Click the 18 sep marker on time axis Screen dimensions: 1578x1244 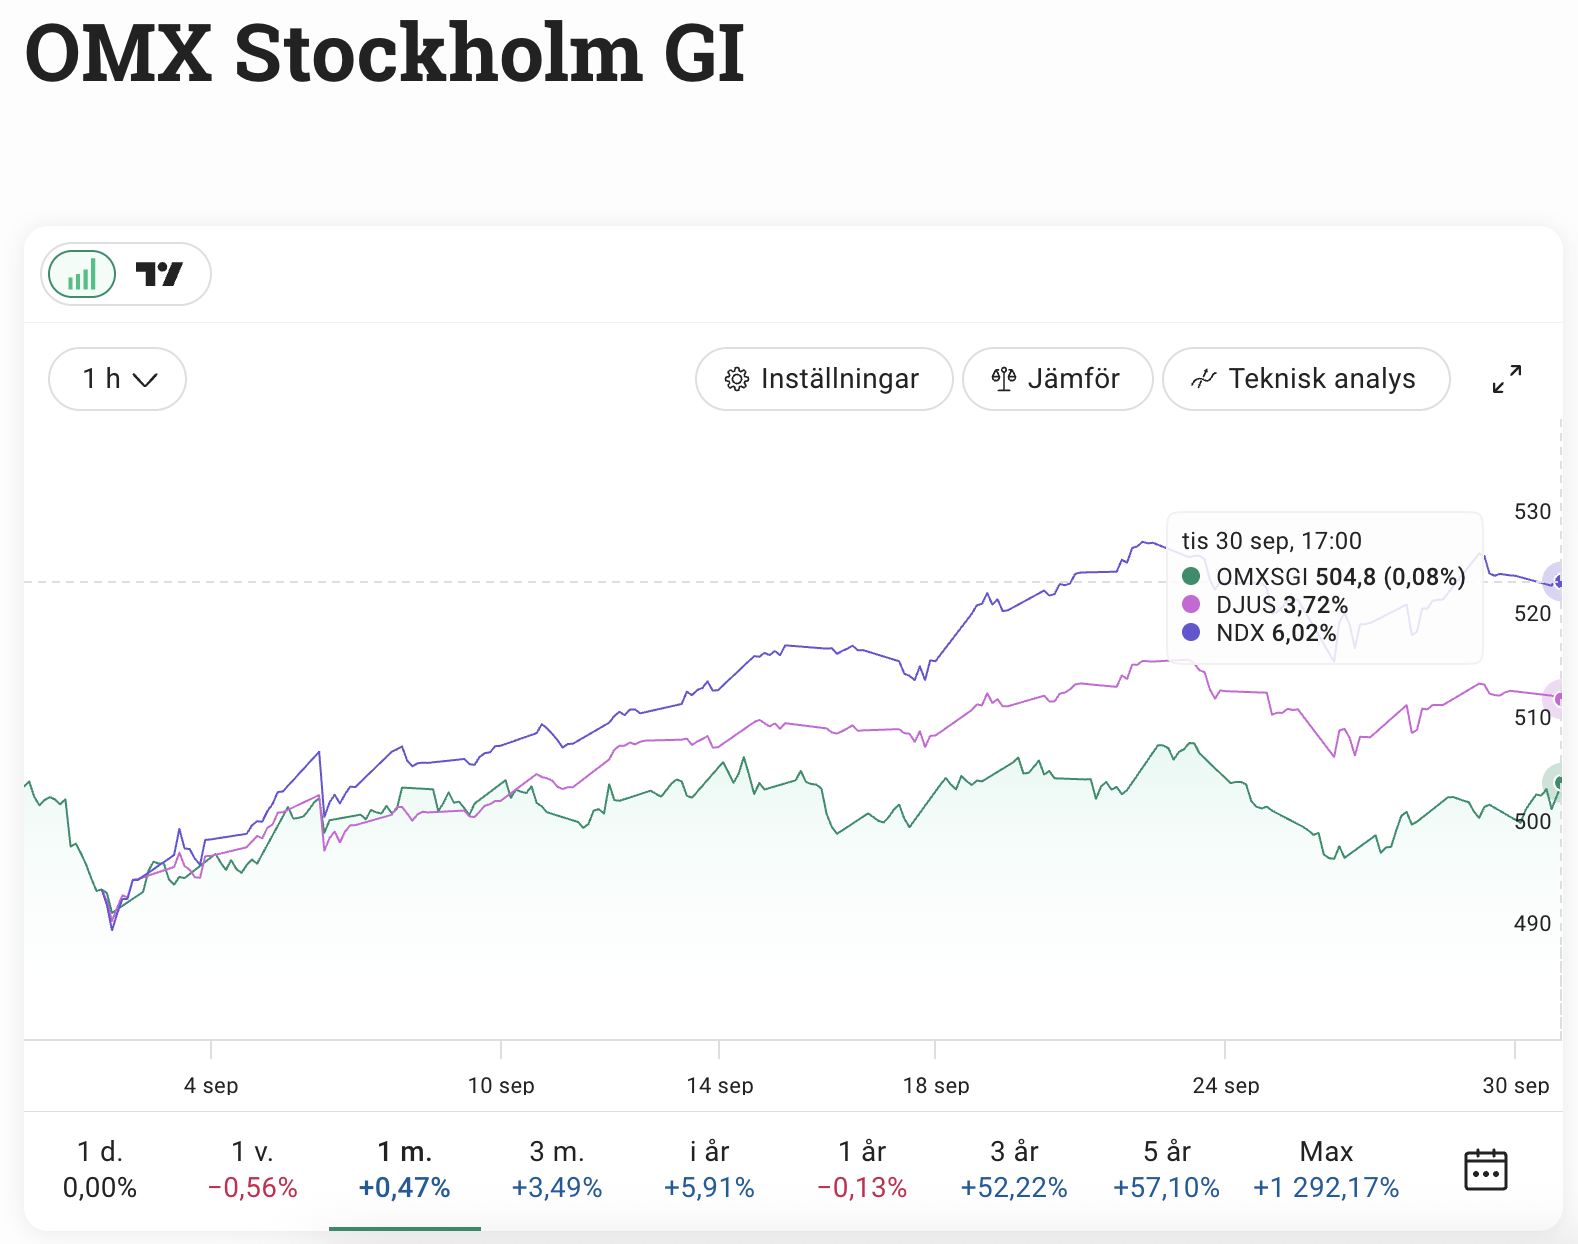(936, 1085)
